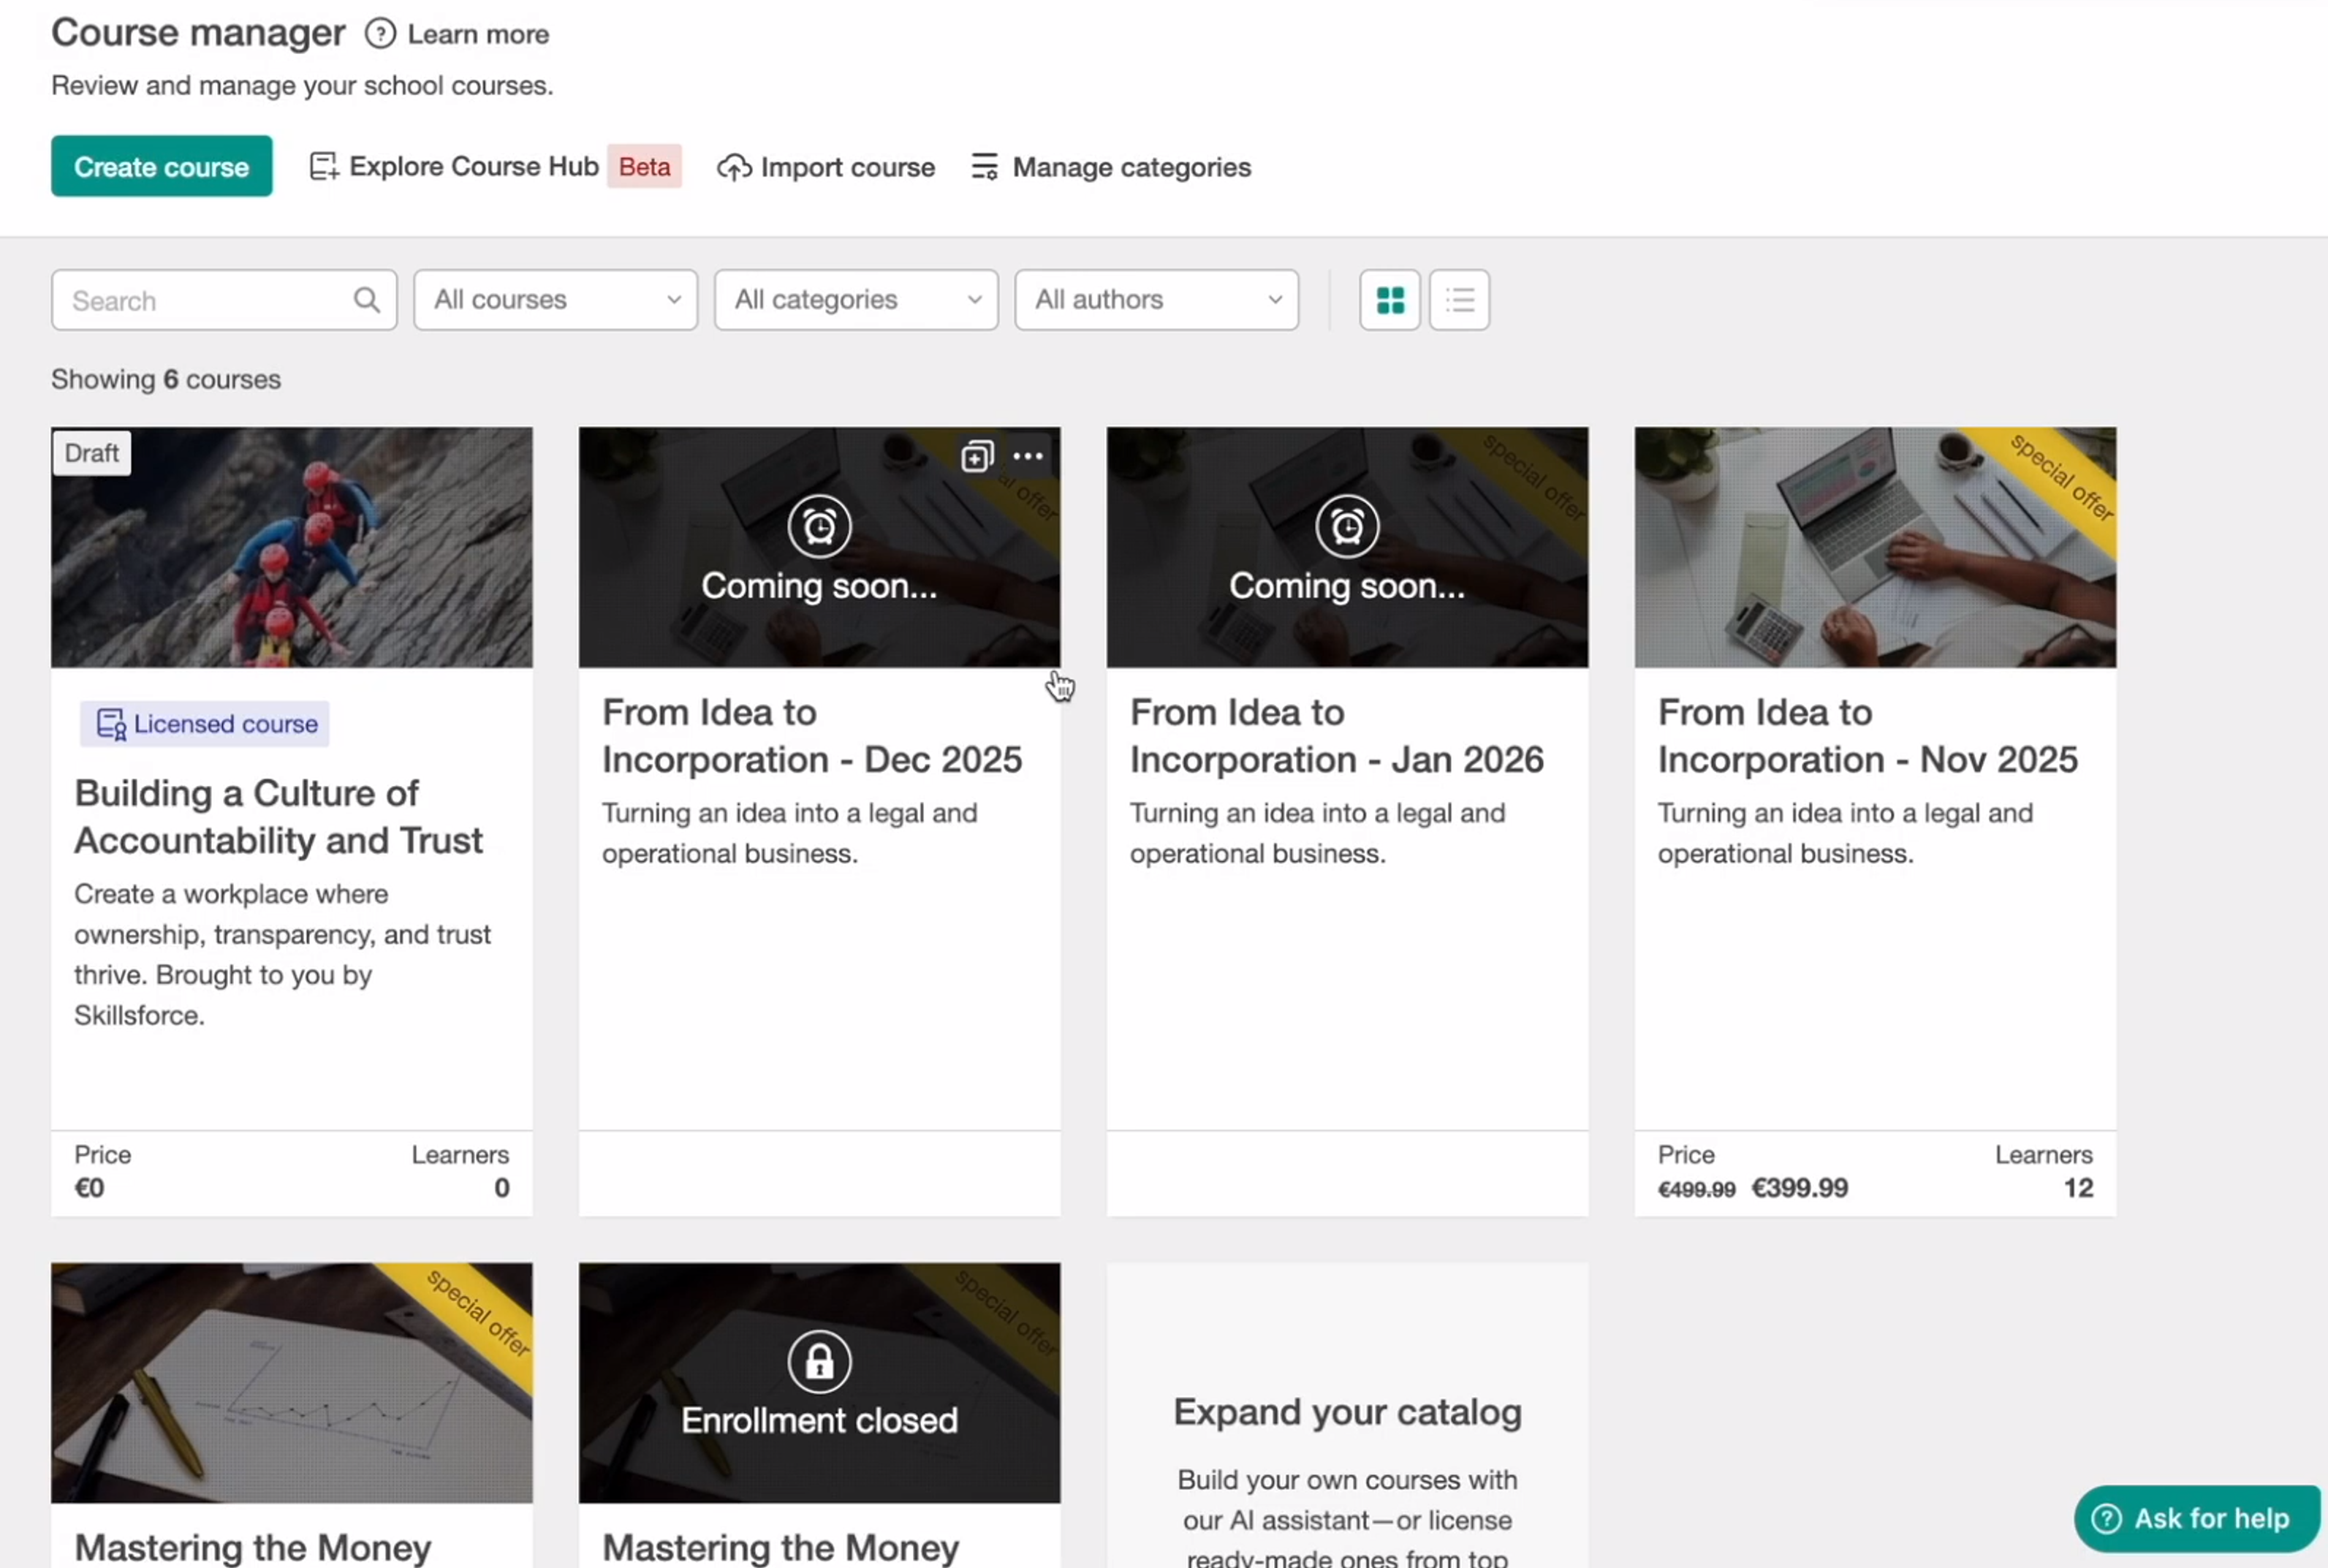Click the Learn more help icon
Viewport: 2328px width, 1568px height.
379,34
